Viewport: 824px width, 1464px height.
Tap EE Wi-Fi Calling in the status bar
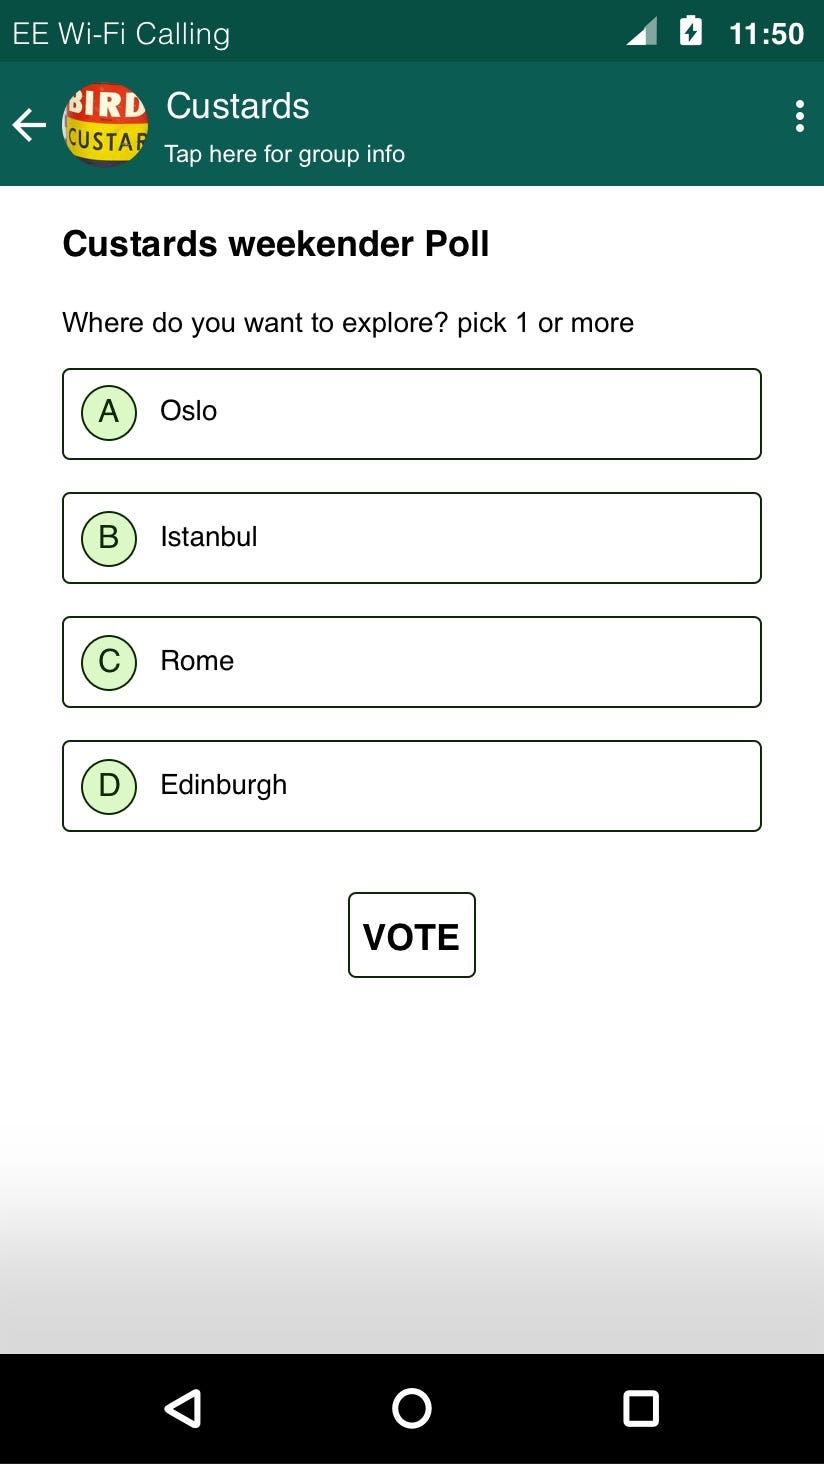pyautogui.click(x=119, y=32)
